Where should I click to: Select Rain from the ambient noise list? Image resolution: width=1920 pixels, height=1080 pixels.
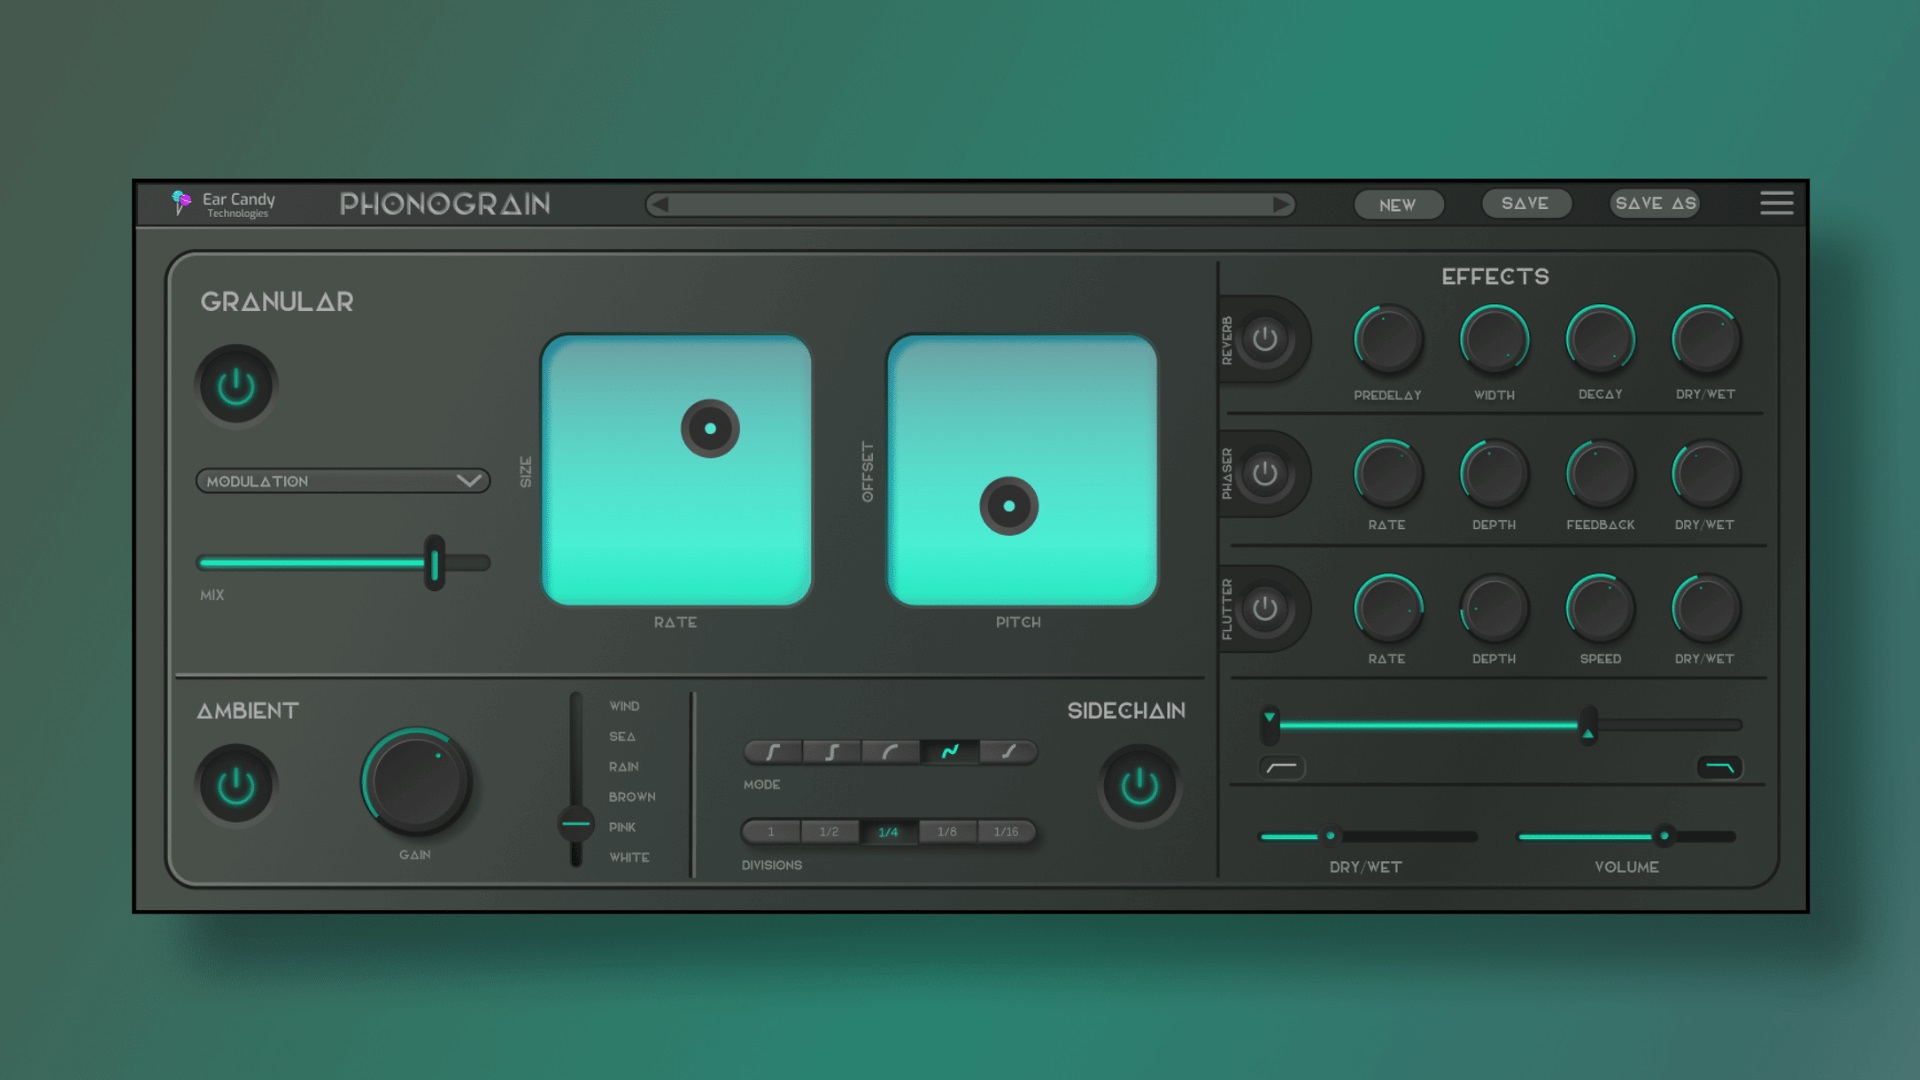(624, 766)
